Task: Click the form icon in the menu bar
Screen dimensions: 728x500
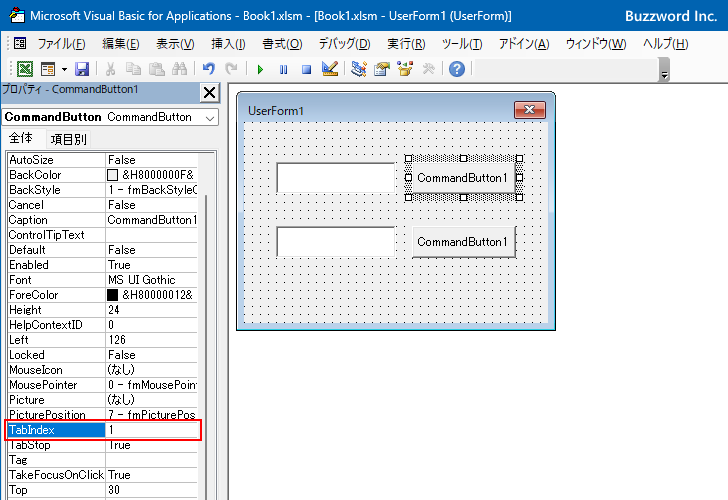Action: (20, 44)
